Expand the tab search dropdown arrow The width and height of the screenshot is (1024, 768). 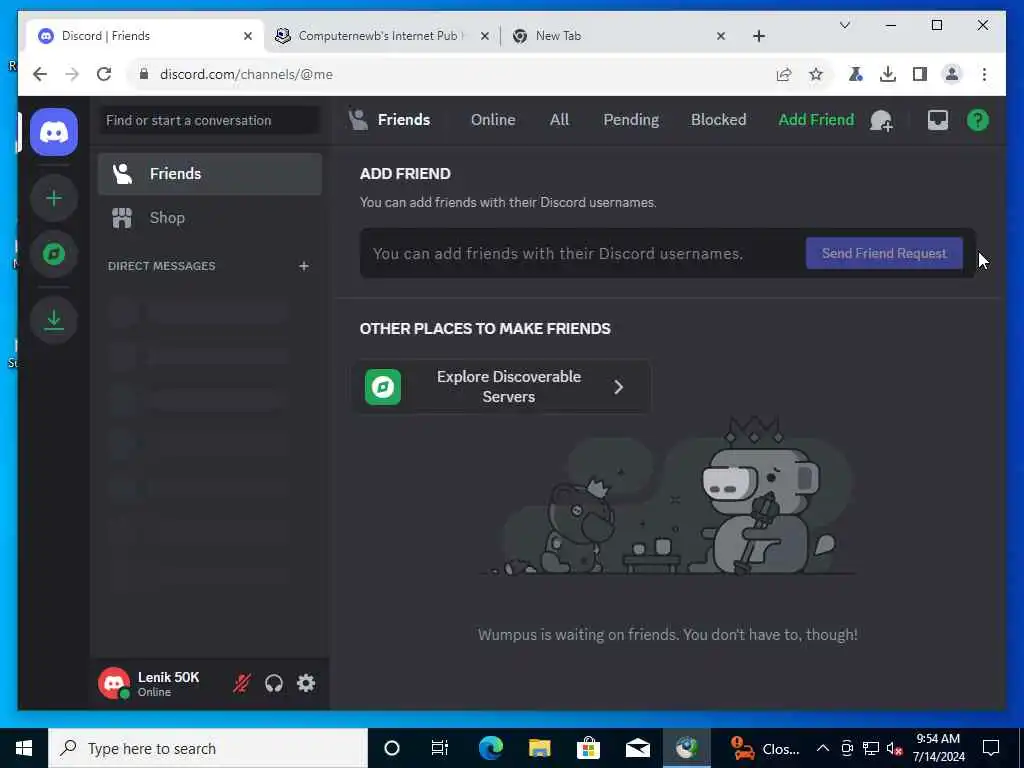tap(844, 25)
